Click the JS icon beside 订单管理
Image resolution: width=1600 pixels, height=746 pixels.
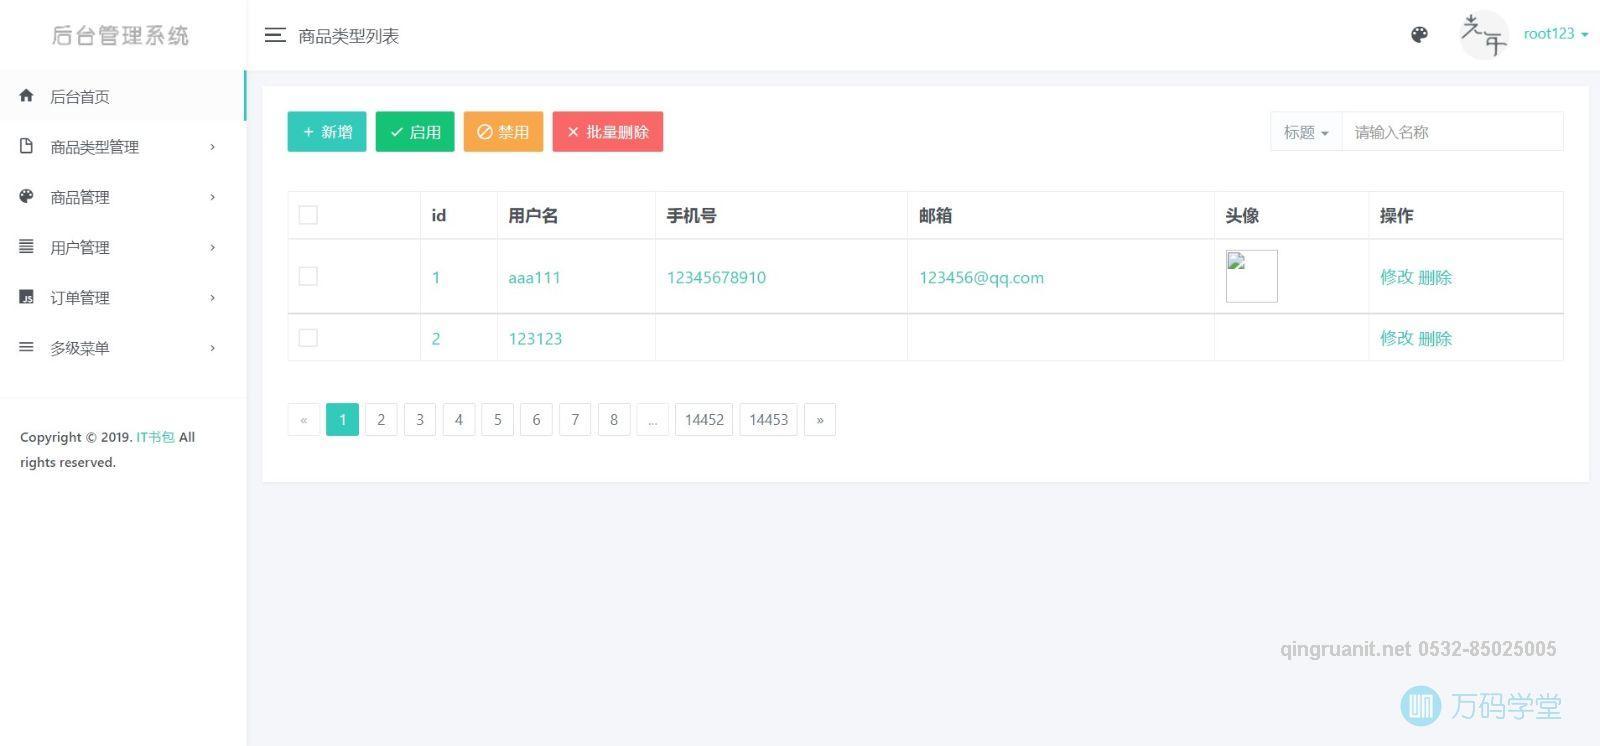27,297
